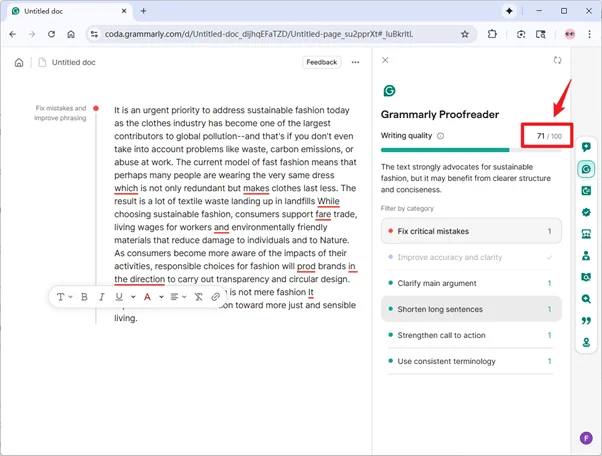Open the Citation quotes tool in sidebar
This screenshot has height=456, width=602.
[x=586, y=321]
